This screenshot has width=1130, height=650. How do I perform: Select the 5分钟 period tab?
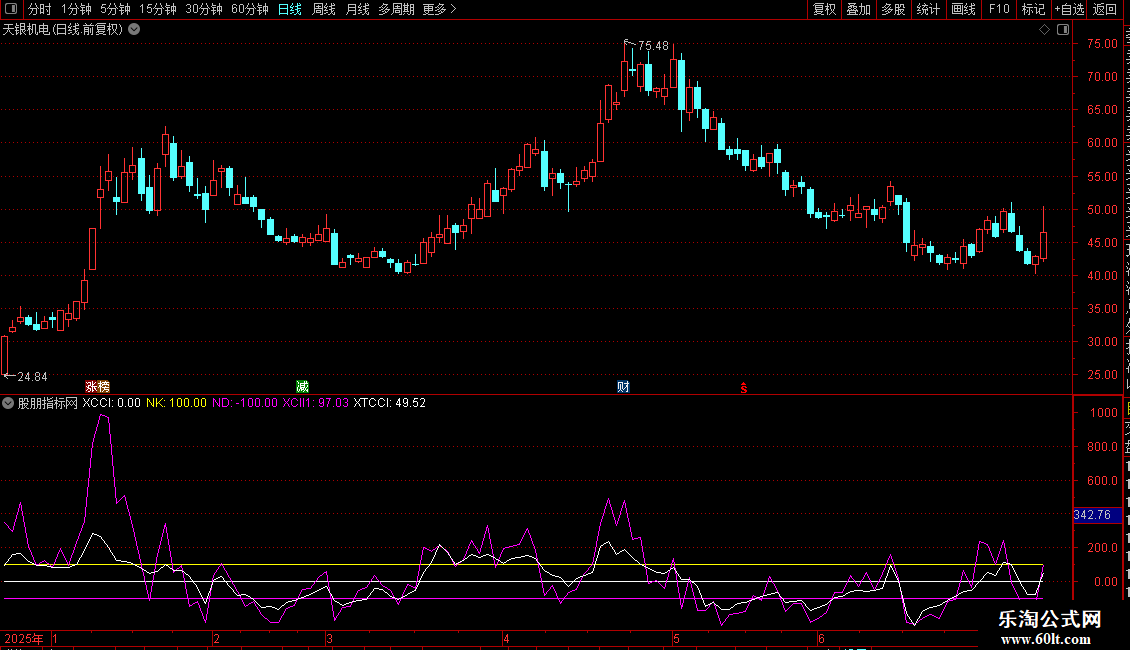point(115,9)
